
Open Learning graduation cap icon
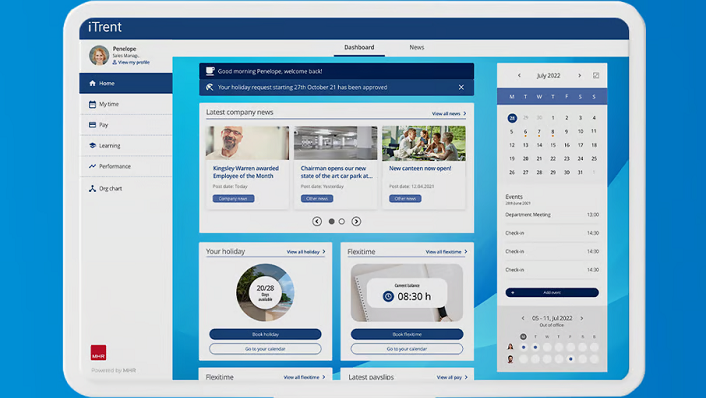tap(92, 145)
